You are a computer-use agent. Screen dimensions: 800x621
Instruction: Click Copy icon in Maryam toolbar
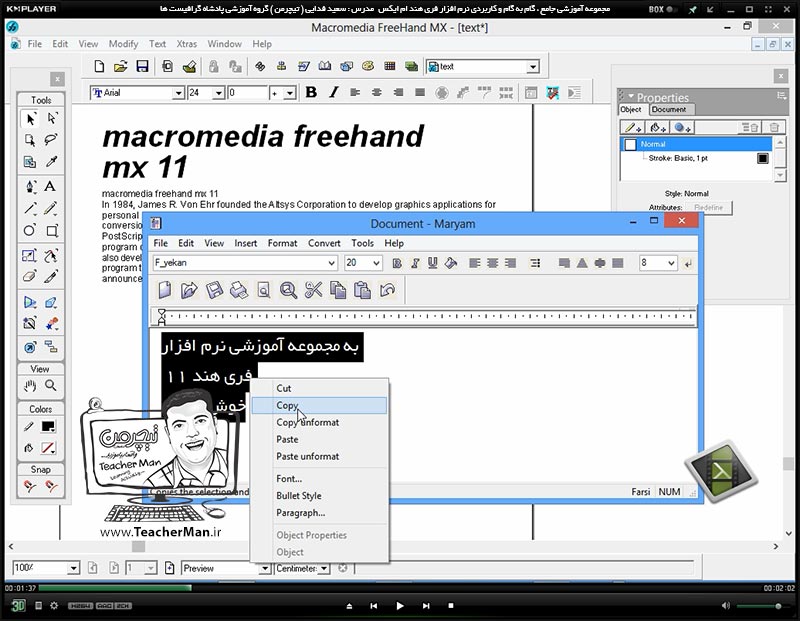pos(338,290)
